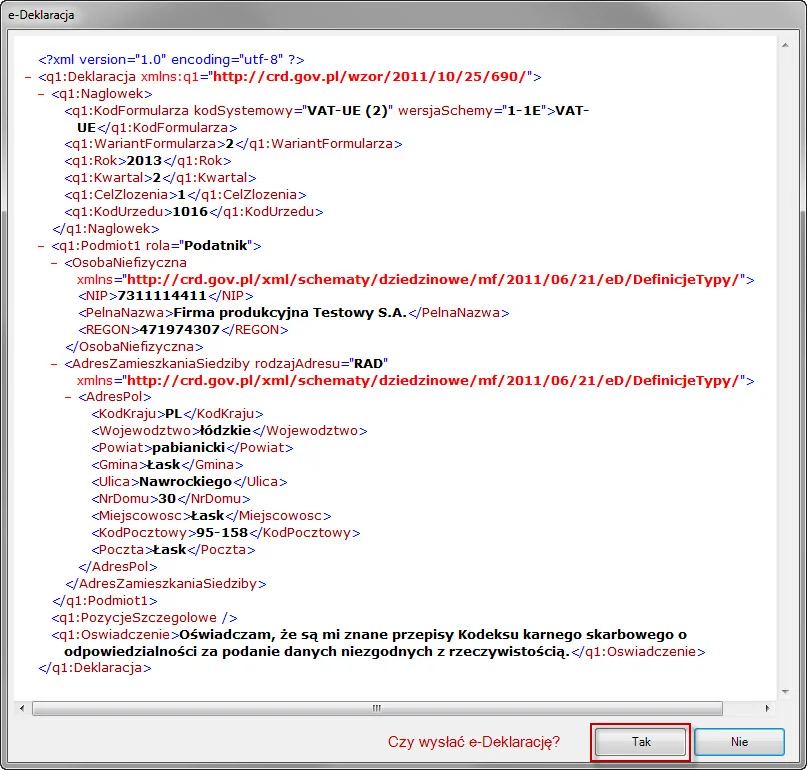
Task: Click the year value 2013
Action: point(144,161)
